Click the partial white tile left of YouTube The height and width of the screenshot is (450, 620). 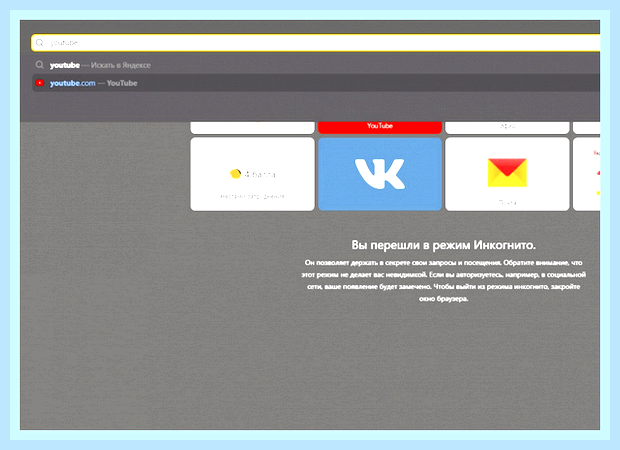coord(252,127)
